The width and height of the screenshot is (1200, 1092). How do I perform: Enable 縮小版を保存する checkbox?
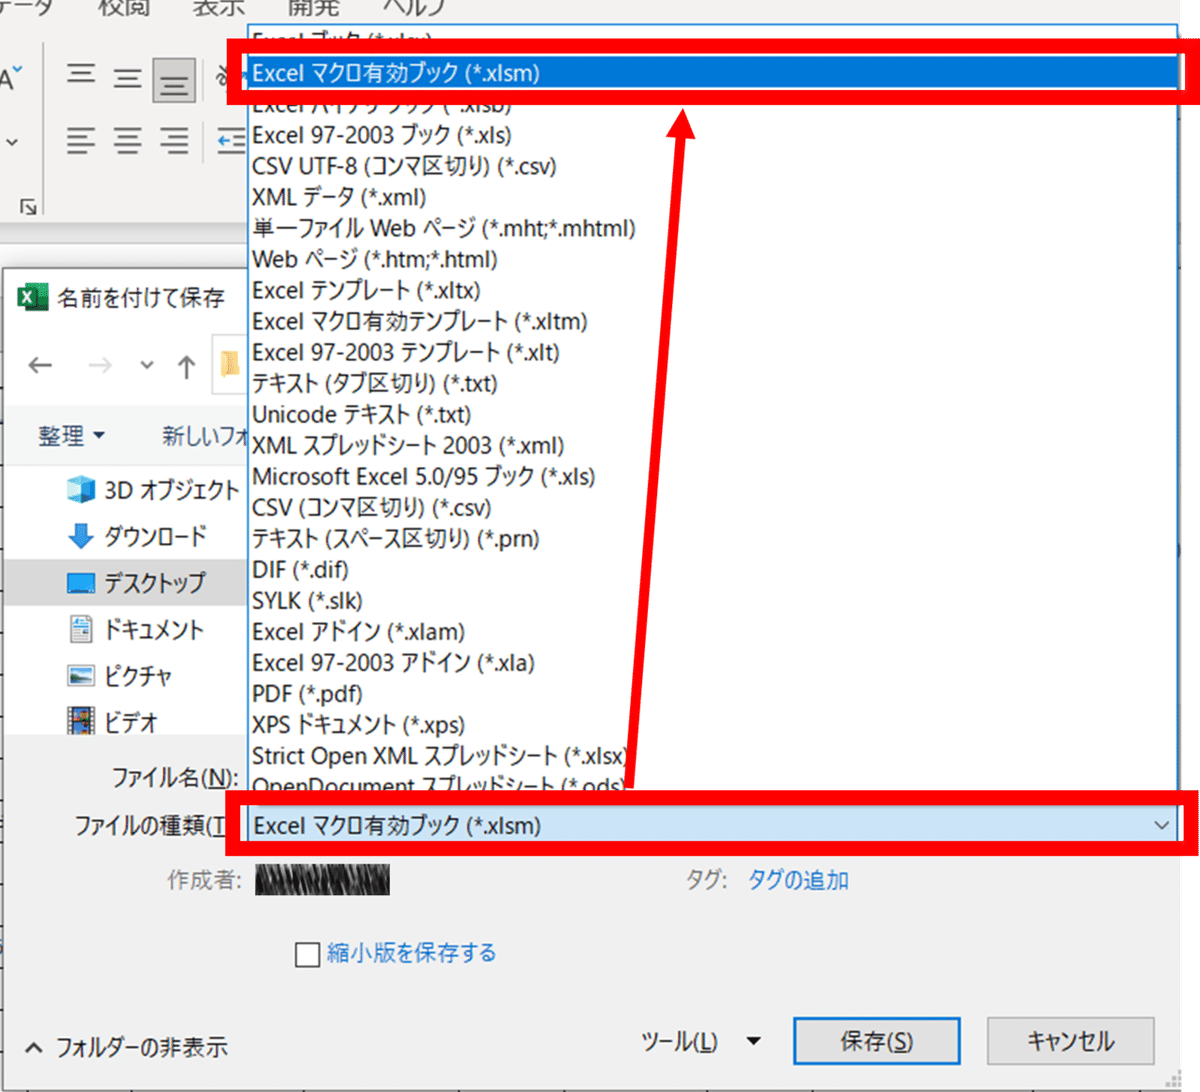pyautogui.click(x=307, y=954)
